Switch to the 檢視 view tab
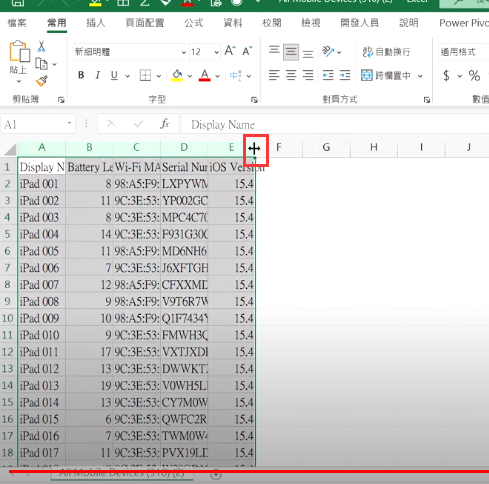The height and width of the screenshot is (484, 489). coord(311,23)
